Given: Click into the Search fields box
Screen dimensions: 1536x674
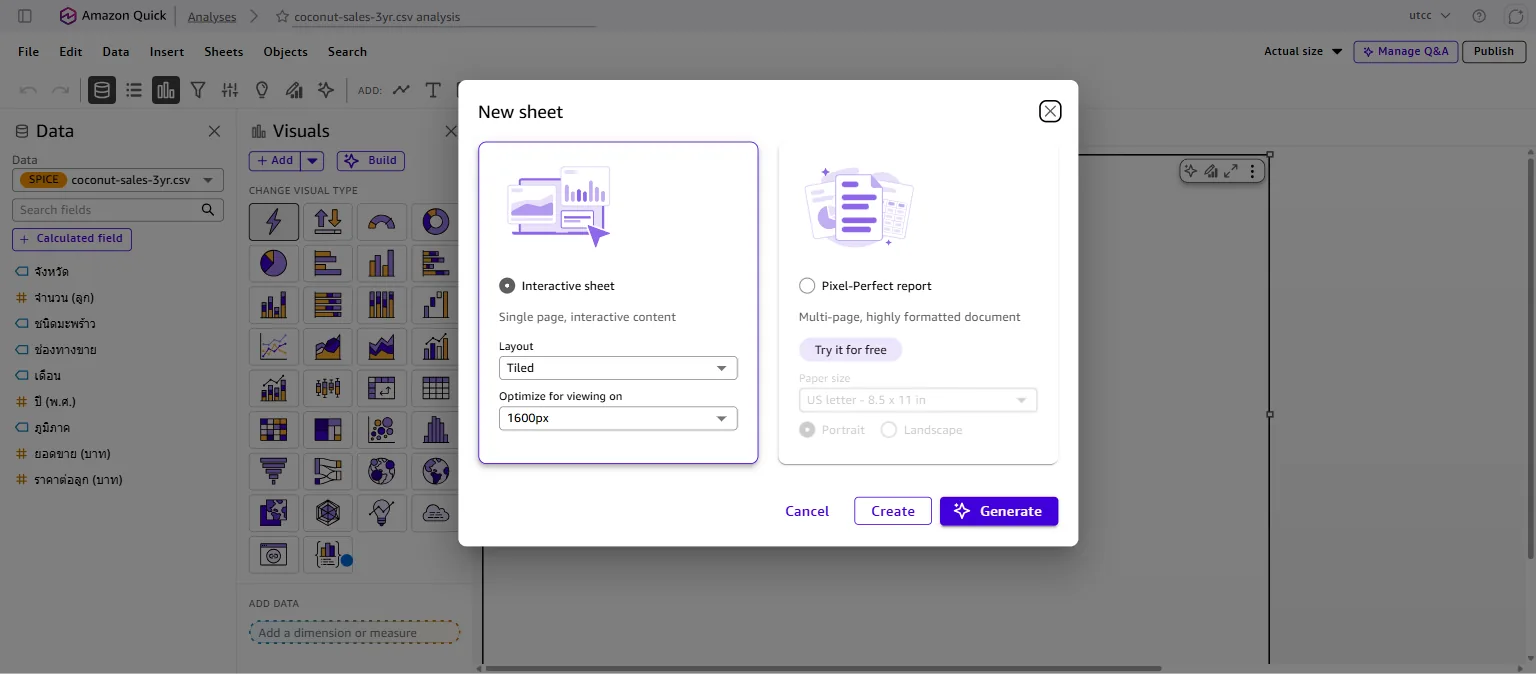Looking at the screenshot, I should 117,210.
